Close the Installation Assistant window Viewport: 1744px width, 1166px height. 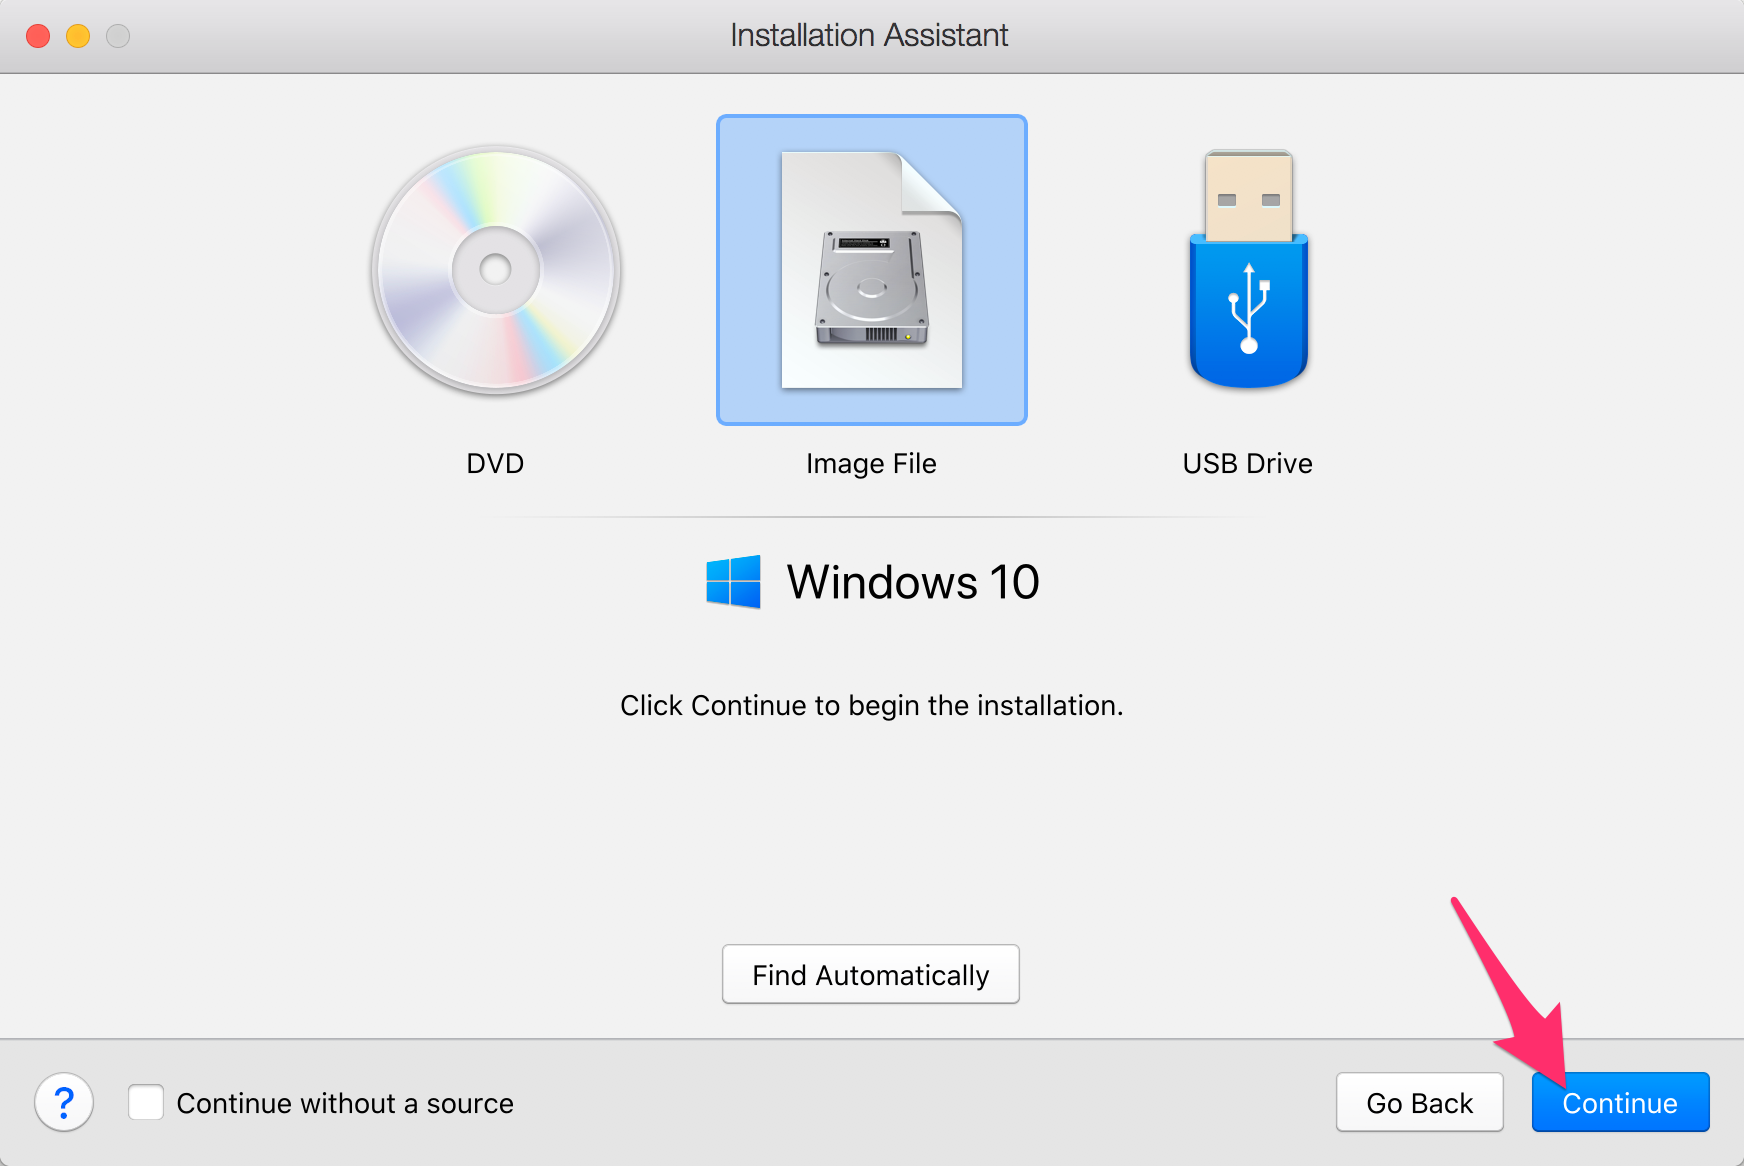pyautogui.click(x=38, y=36)
